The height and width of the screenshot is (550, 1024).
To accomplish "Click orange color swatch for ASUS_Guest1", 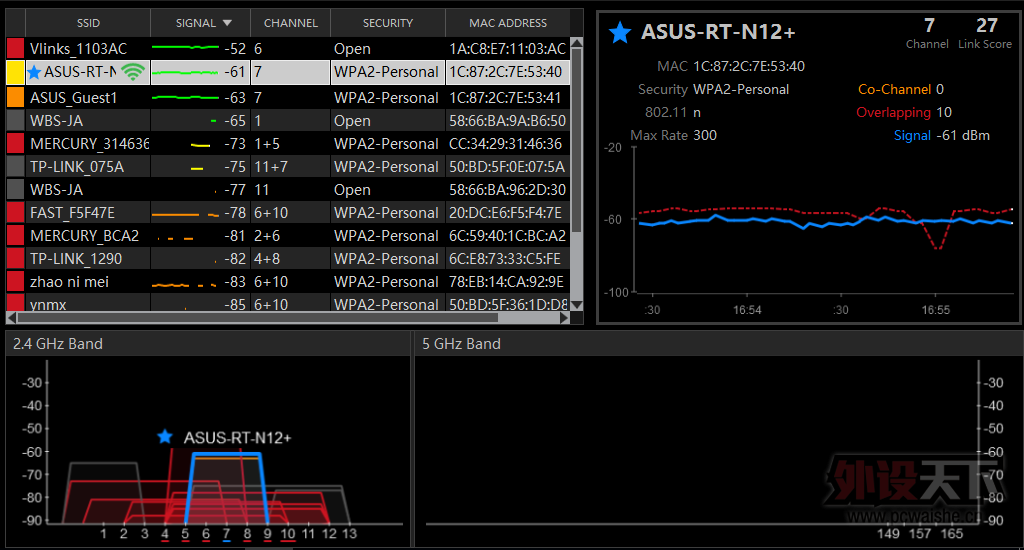I will point(15,97).
